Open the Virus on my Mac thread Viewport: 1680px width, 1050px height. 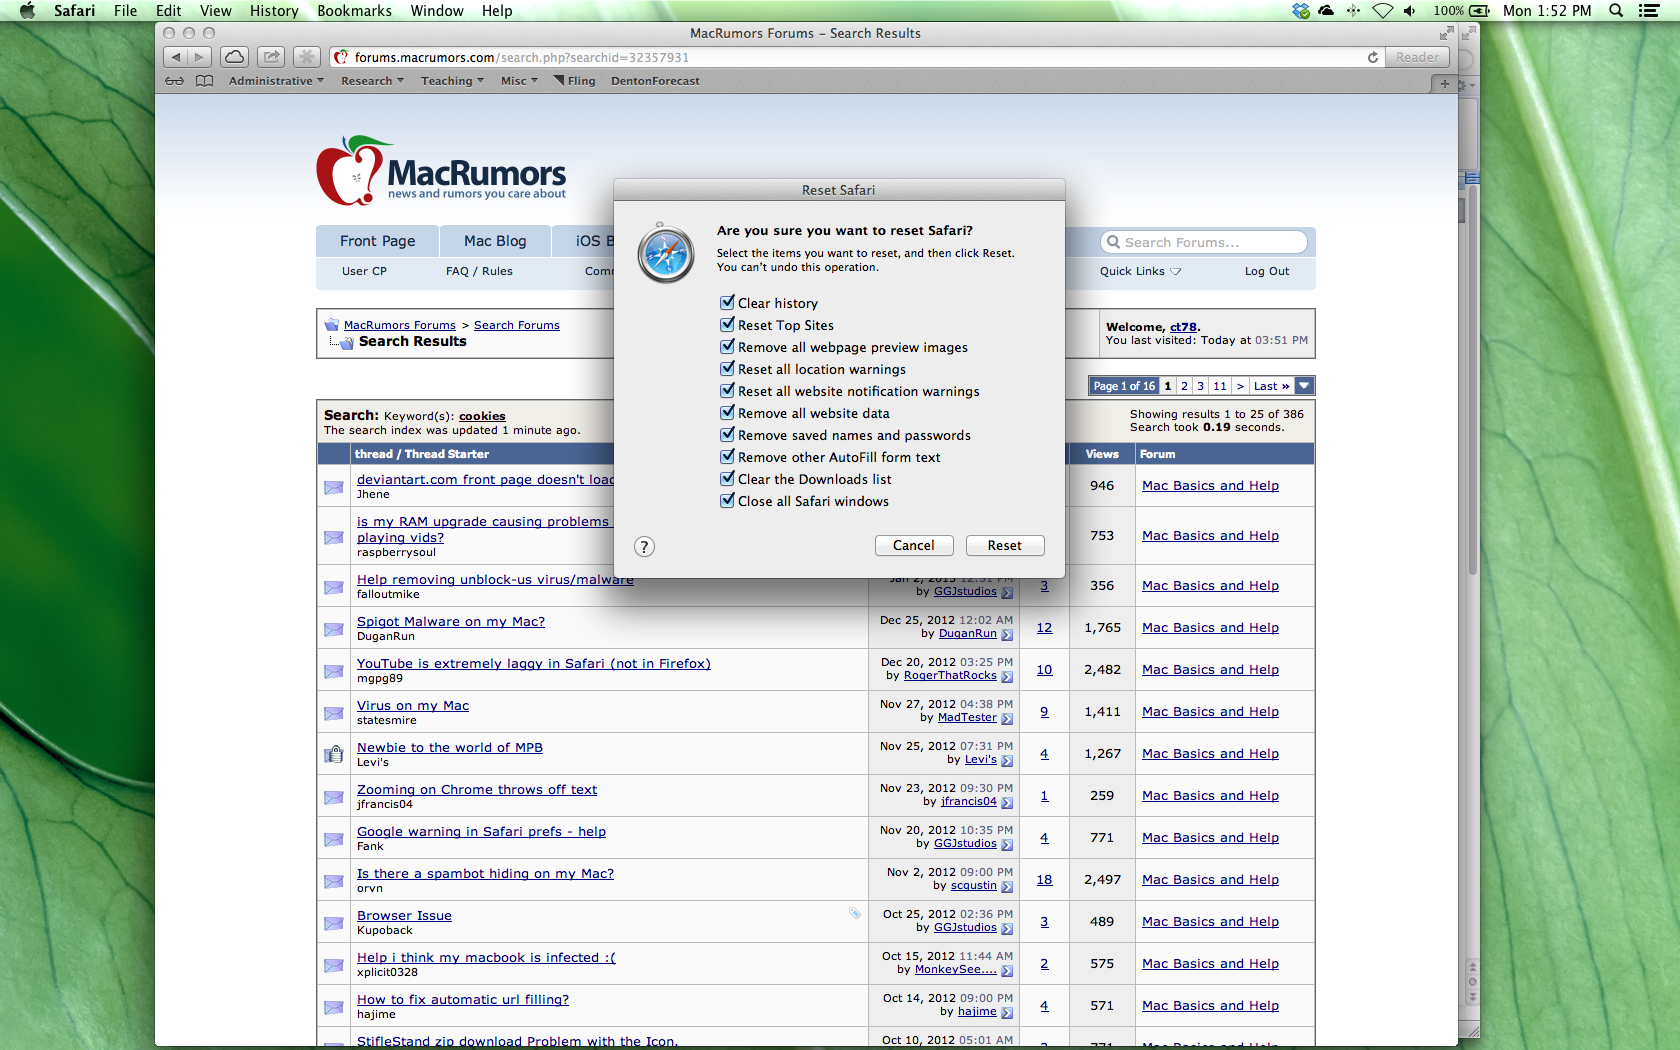pos(413,705)
